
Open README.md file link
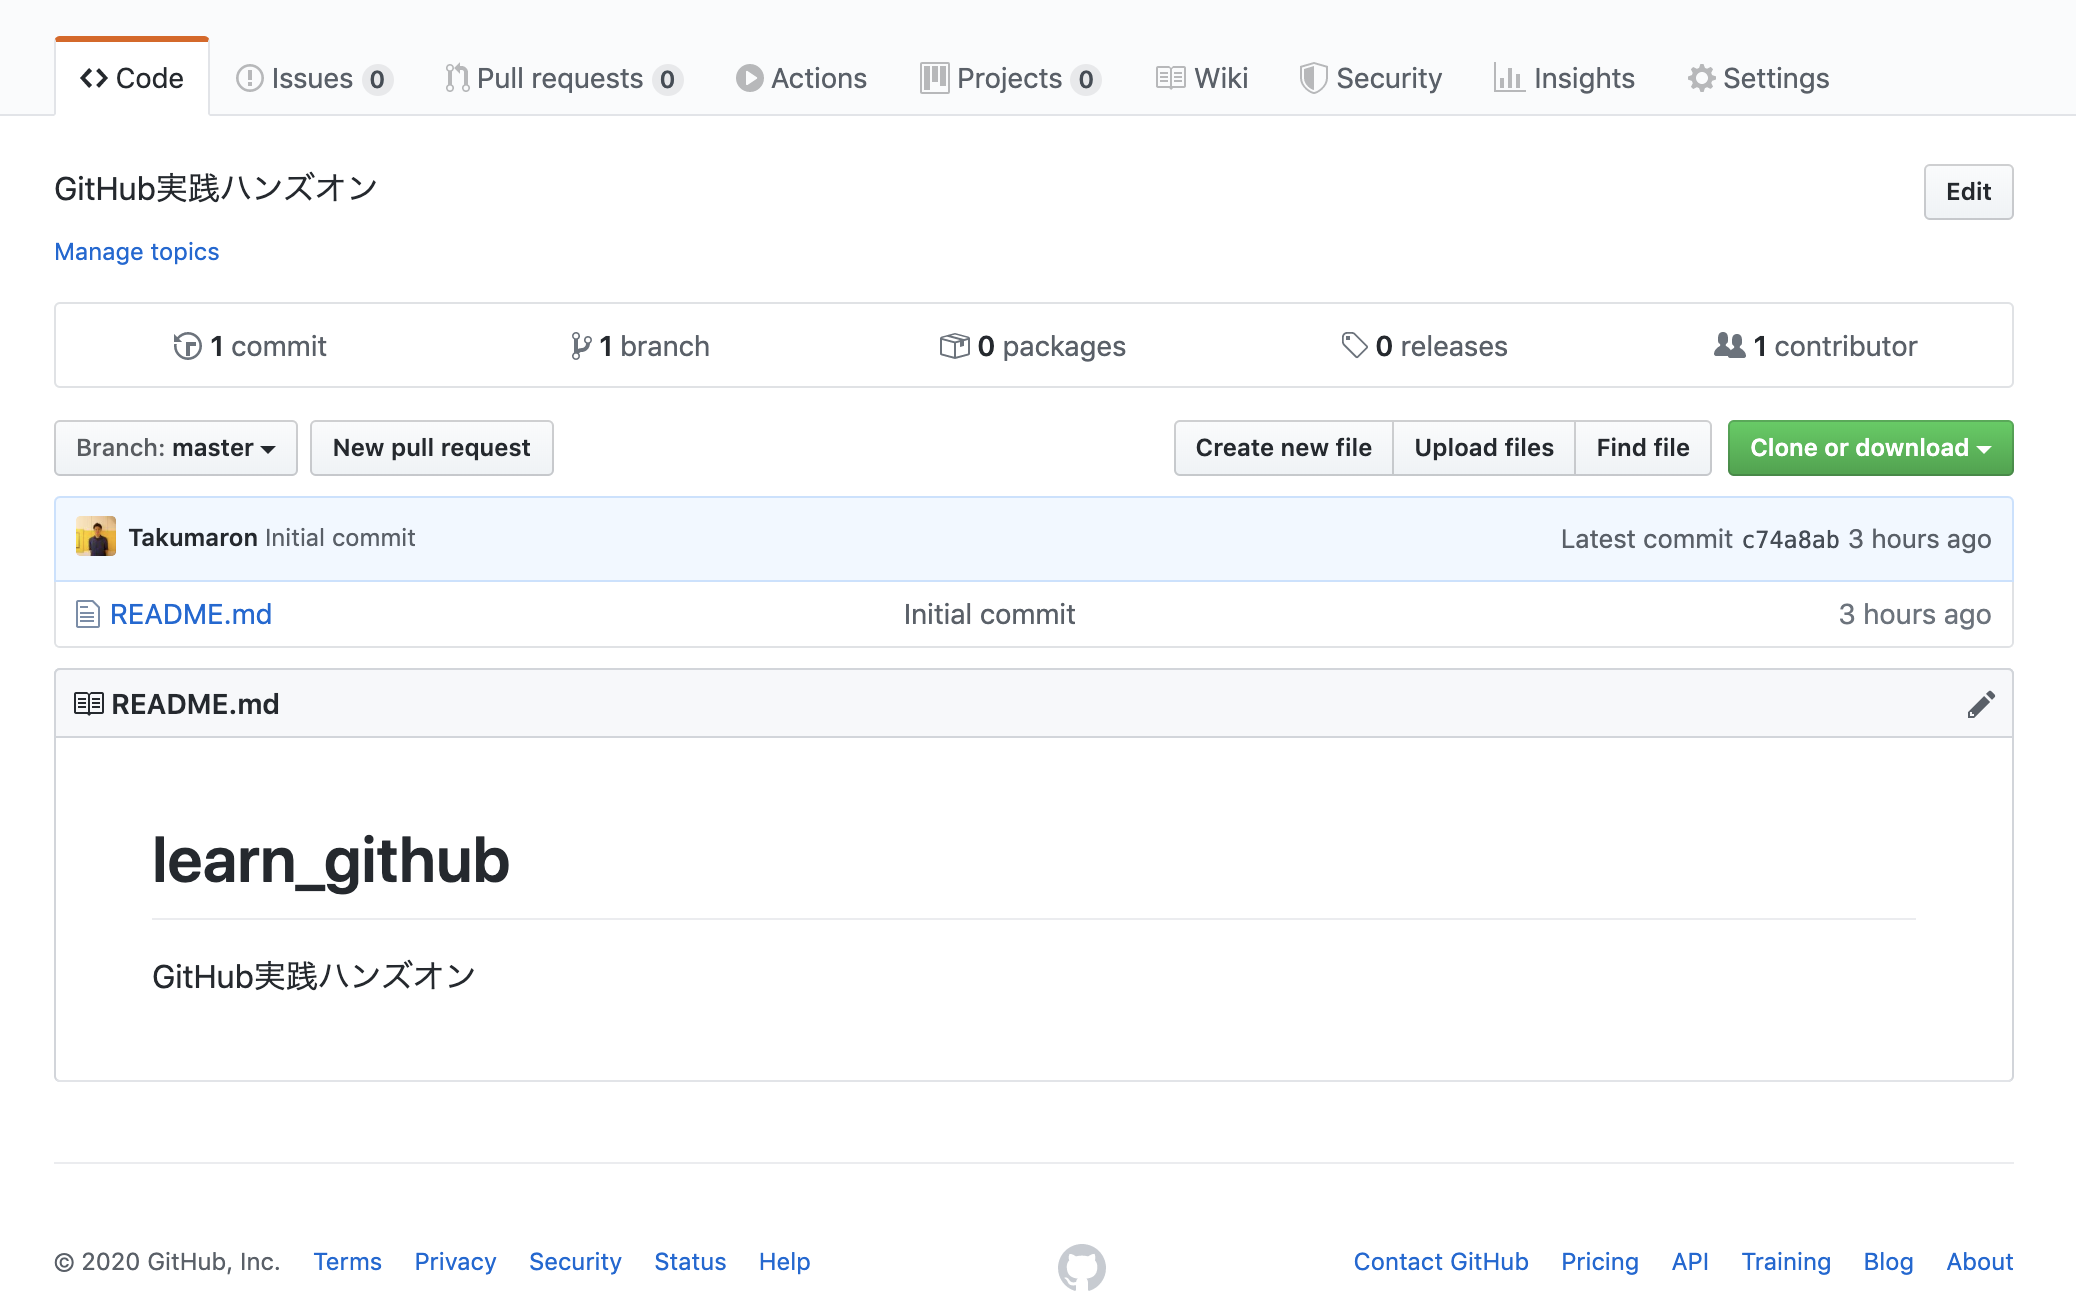191,614
